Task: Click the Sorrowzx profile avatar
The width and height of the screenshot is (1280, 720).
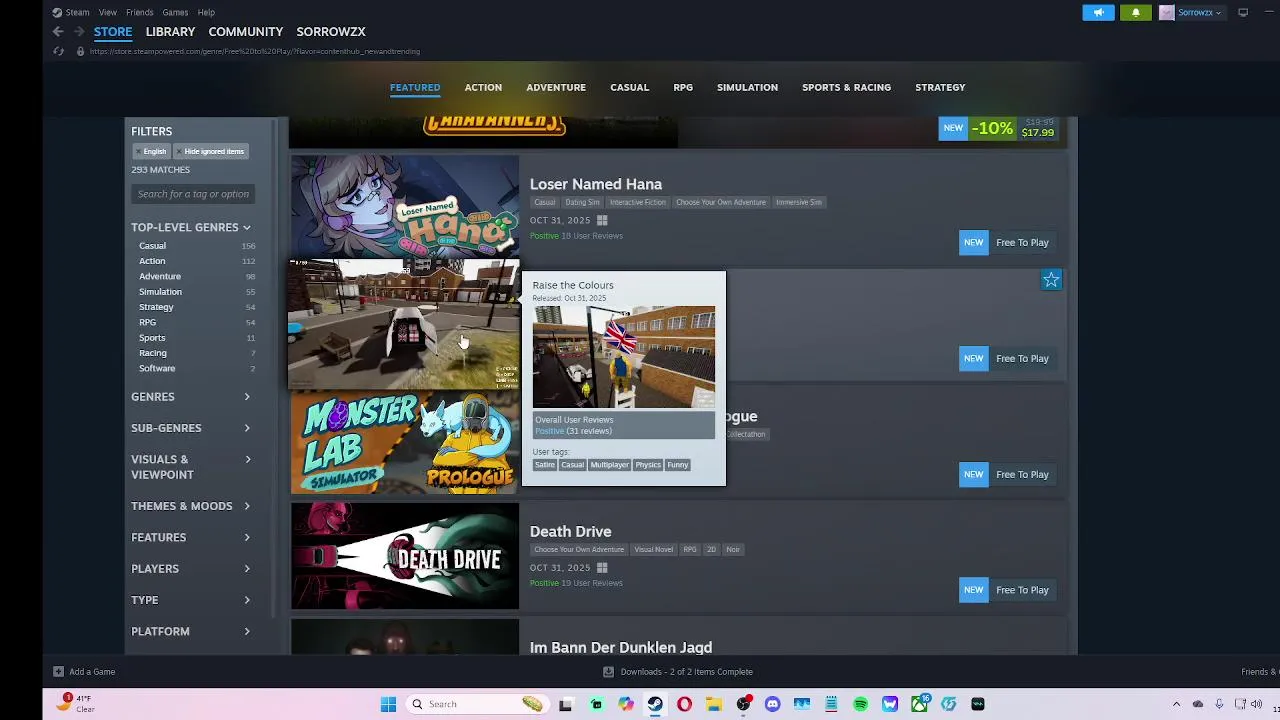Action: (x=1166, y=13)
